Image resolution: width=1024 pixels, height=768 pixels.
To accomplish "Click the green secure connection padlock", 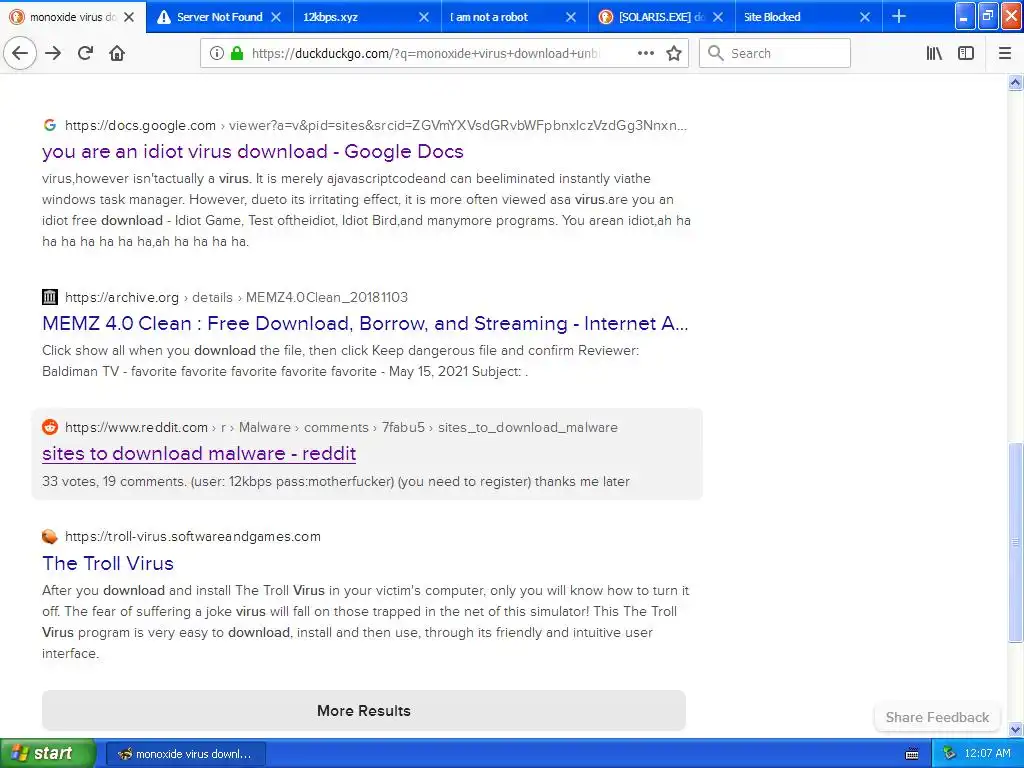I will pos(237,53).
